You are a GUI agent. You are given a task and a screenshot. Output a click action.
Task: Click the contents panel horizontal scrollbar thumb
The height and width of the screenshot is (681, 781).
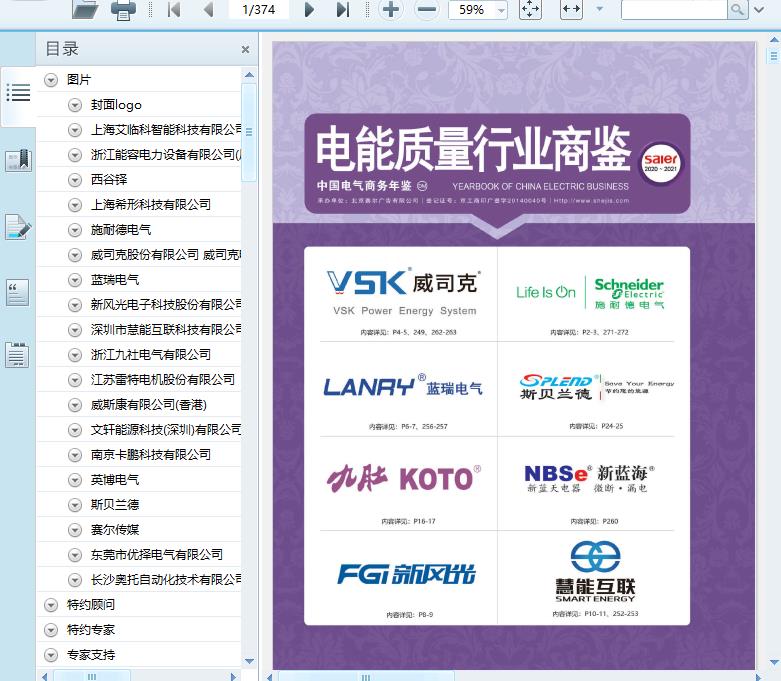tap(92, 677)
